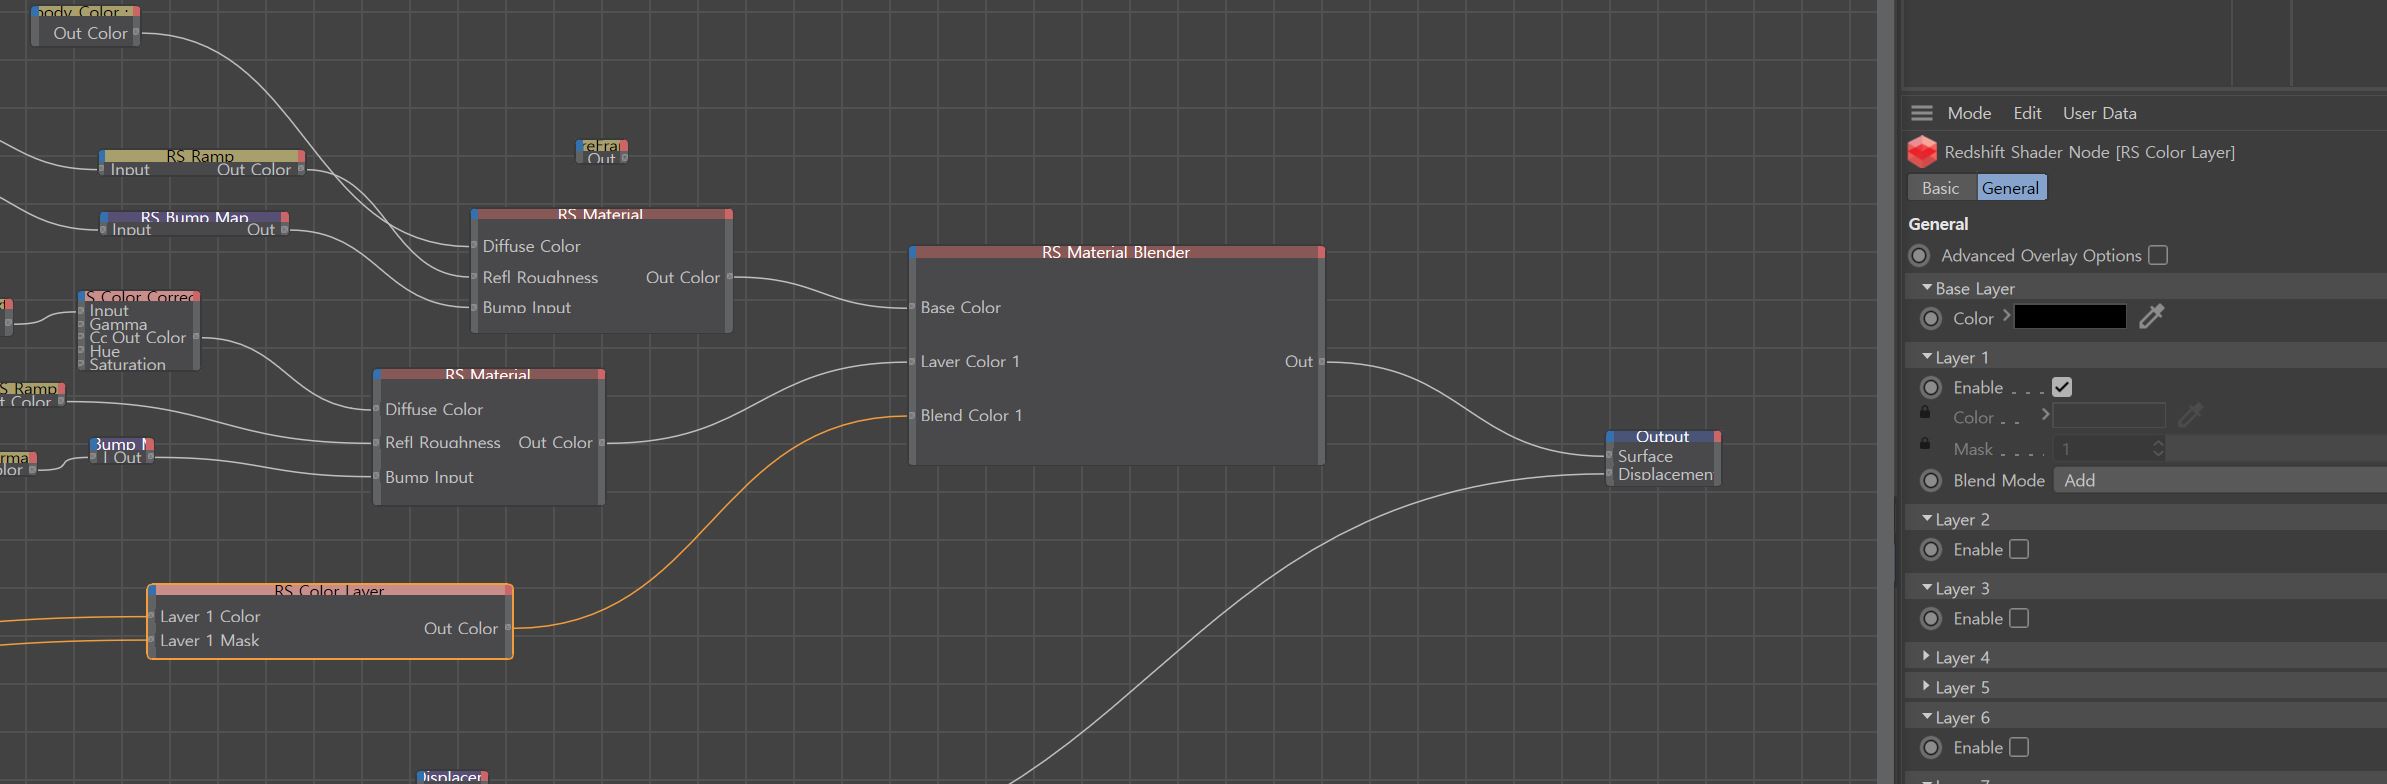This screenshot has width=2387, height=784.
Task: Click the Layer 6 Enable animation dot
Action: (1931, 747)
